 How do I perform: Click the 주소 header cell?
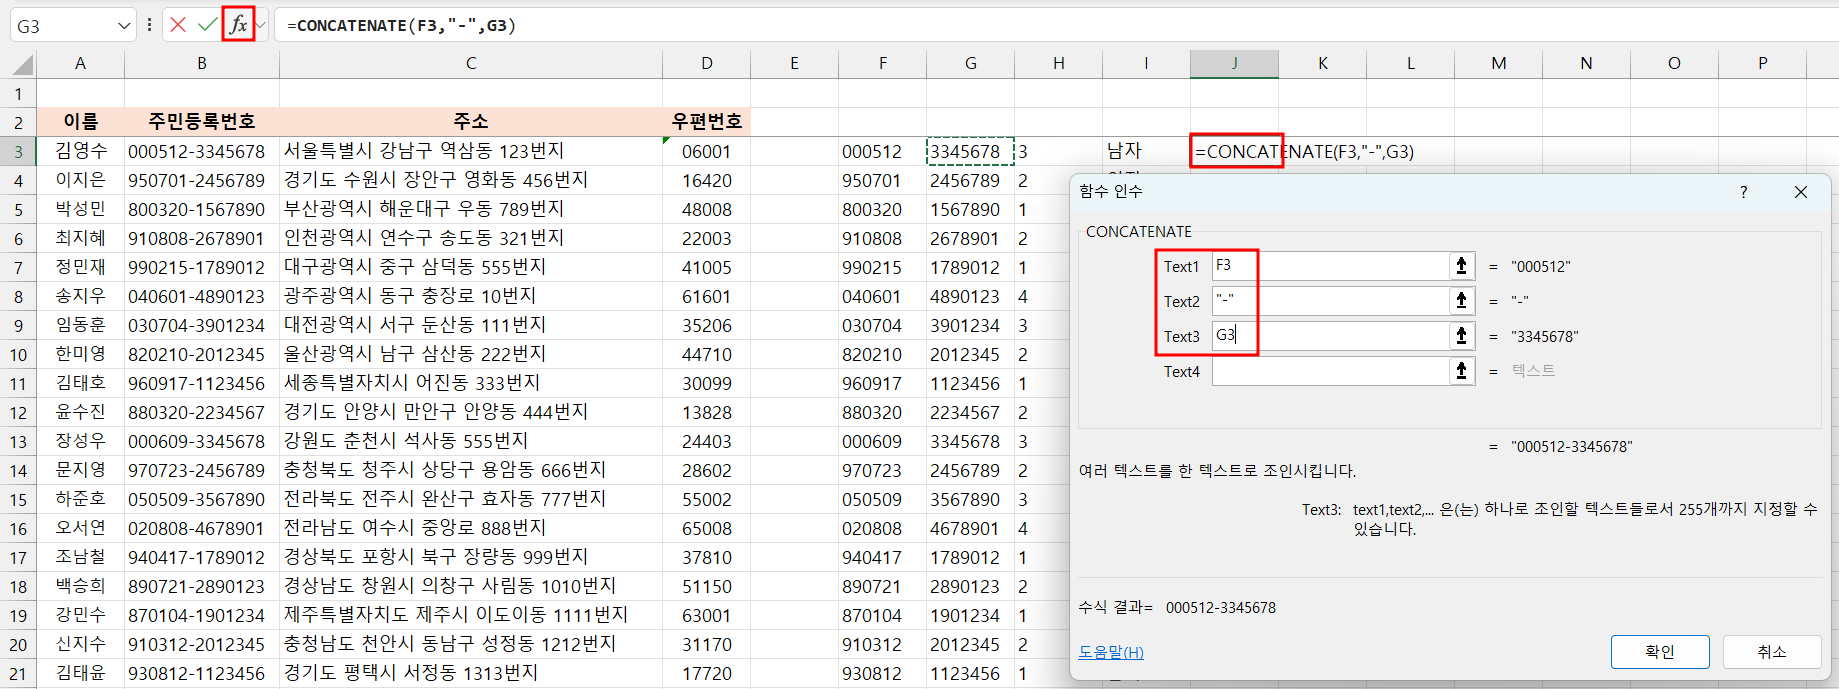471,122
